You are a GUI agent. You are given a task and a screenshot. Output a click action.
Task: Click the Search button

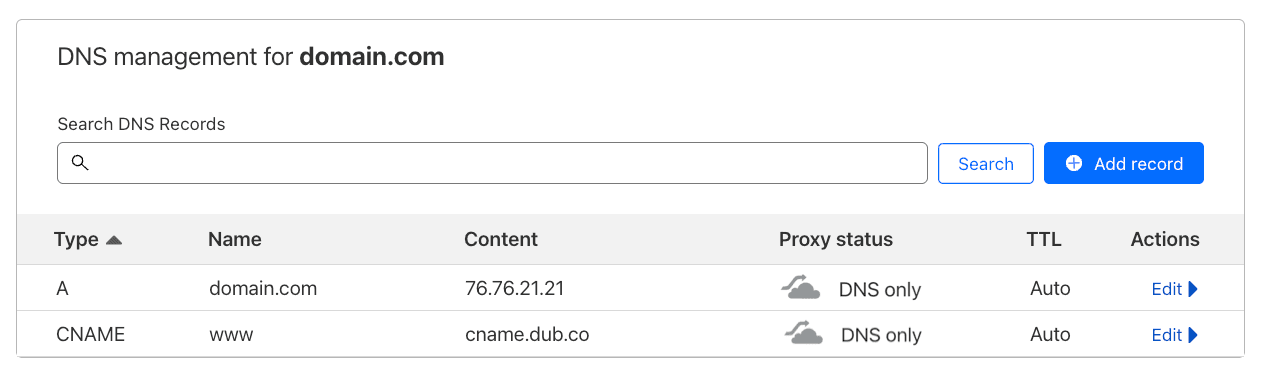pos(985,163)
